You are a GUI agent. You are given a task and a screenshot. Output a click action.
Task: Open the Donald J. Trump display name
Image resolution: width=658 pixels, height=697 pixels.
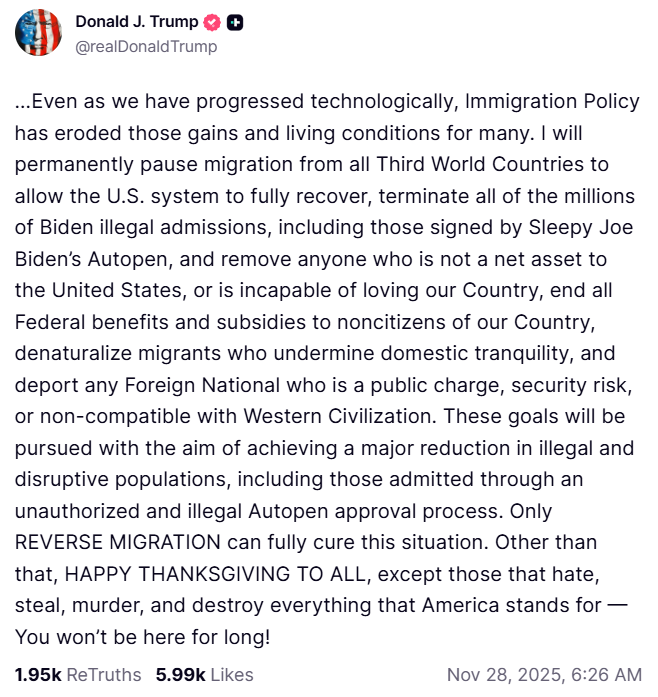[137, 22]
